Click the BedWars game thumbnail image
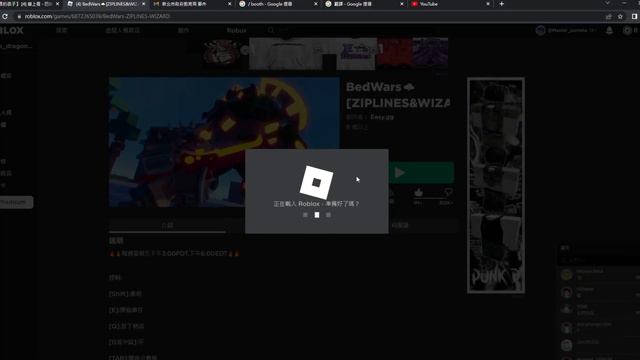The width and height of the screenshot is (640, 360). 224,142
